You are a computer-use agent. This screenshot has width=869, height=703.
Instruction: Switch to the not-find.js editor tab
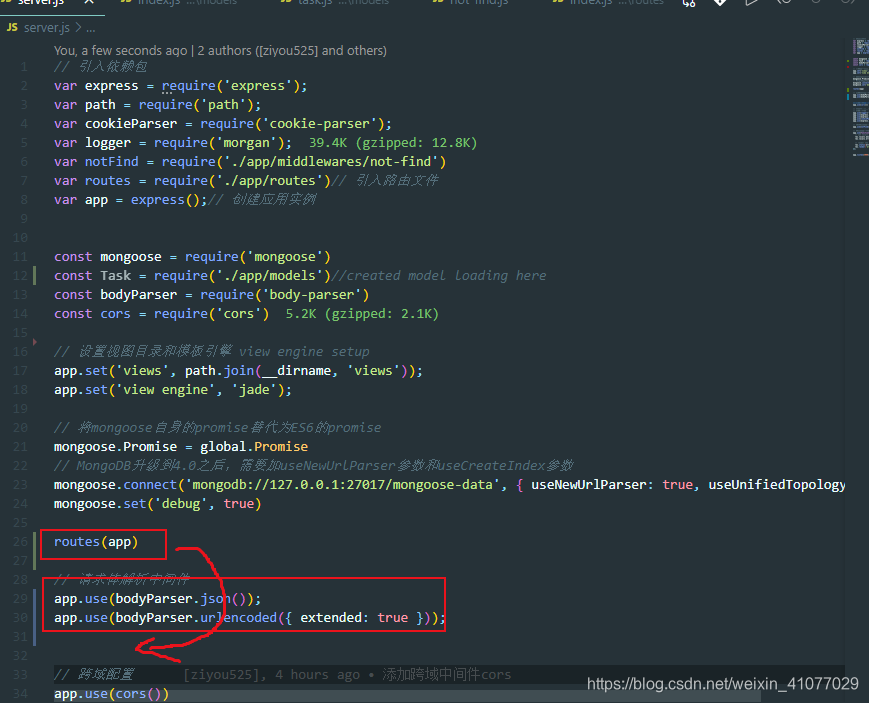(470, 3)
